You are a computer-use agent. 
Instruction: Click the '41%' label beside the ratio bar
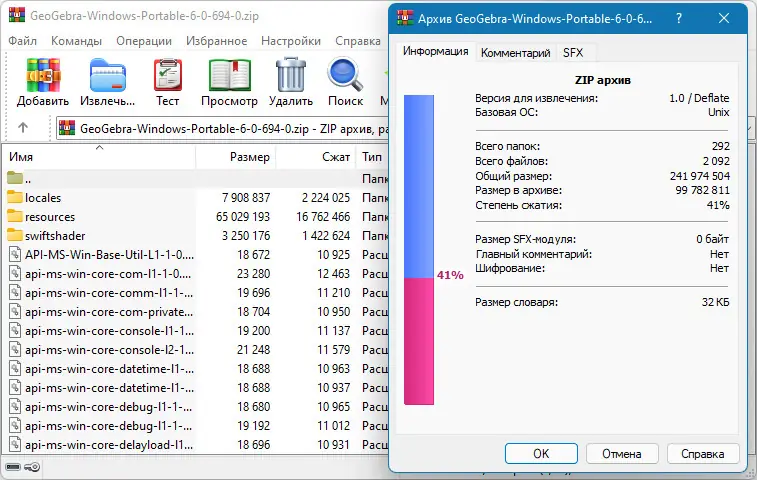point(450,275)
